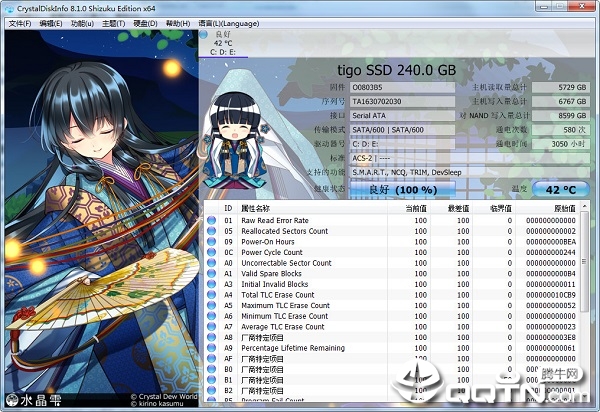Screen dimensions: 600x412
Task: Click status icon for attribute B1
Action: pos(211,380)
